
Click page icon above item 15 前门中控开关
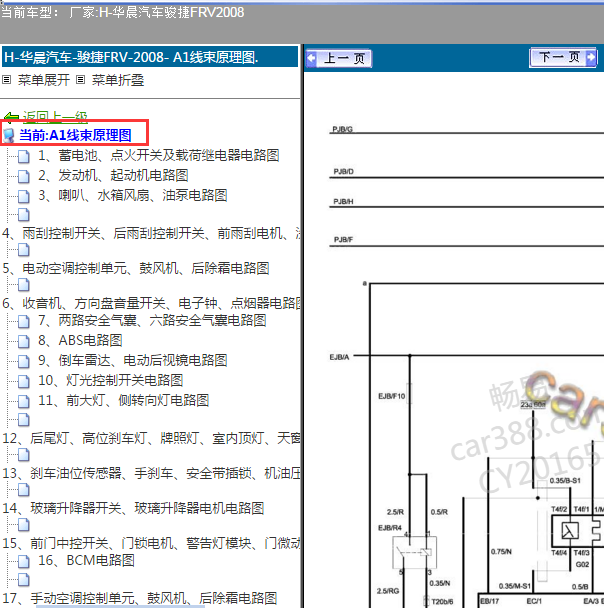pyautogui.click(x=24, y=525)
